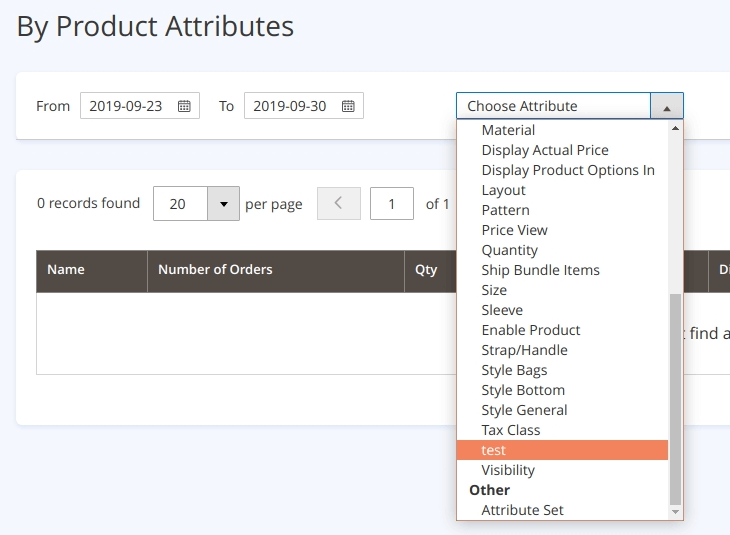Open the From date calendar picker icon
The height and width of the screenshot is (535, 730).
[x=184, y=106]
